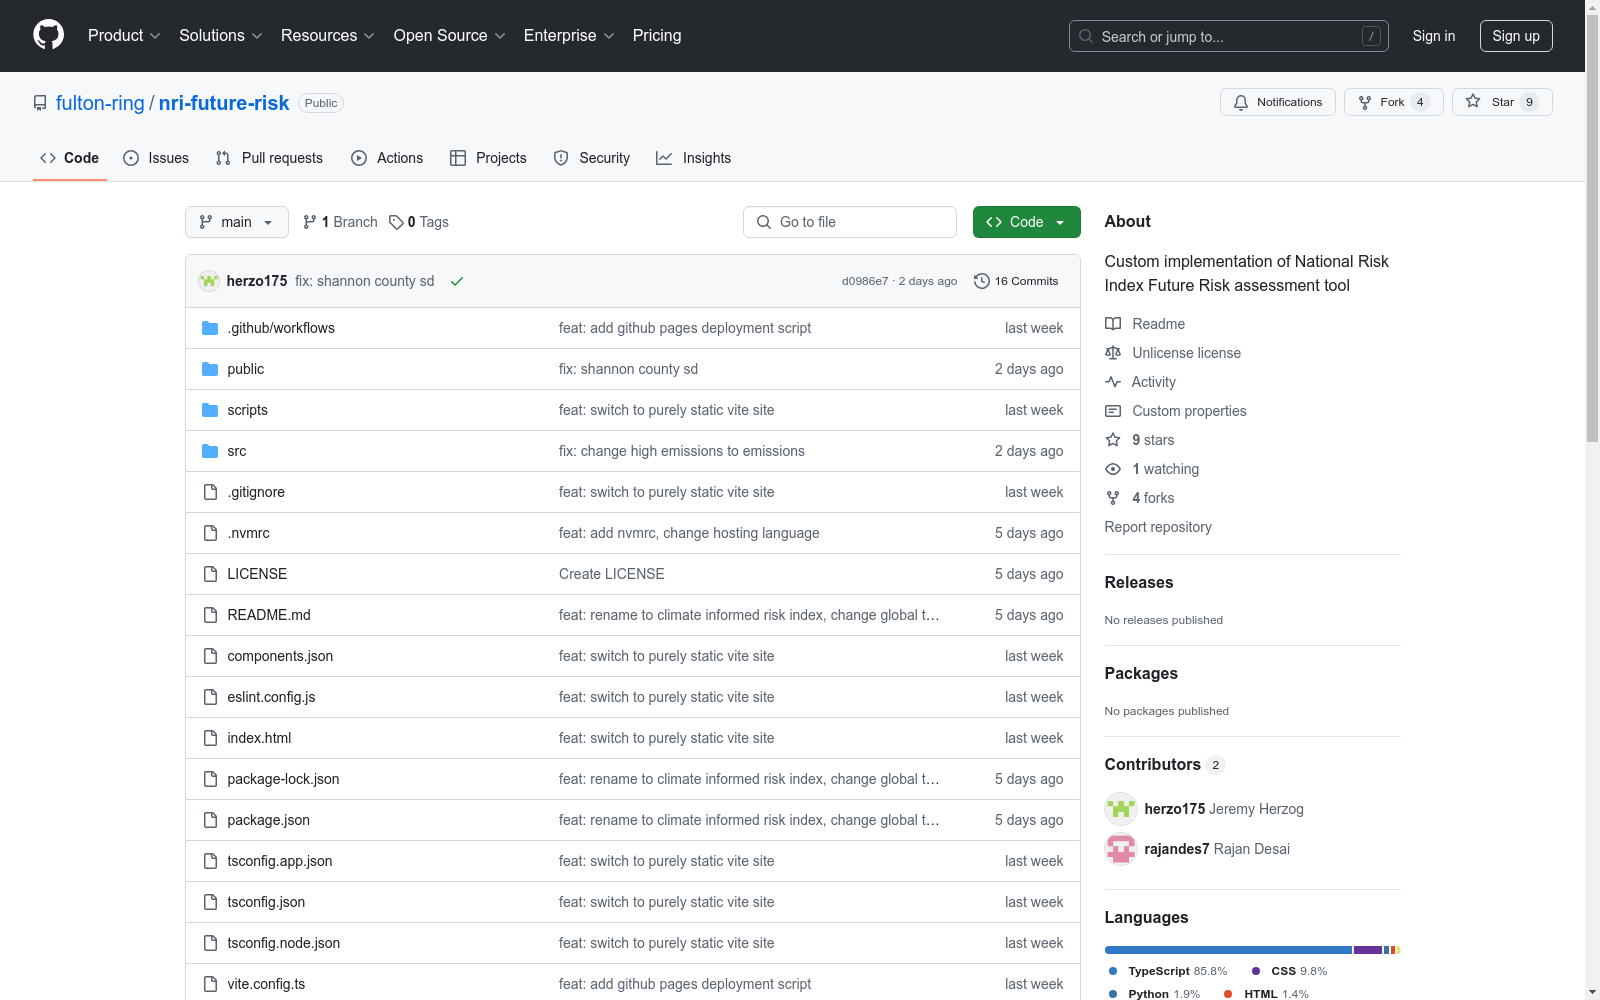View the 16 Commits history
Image resolution: width=1600 pixels, height=1000 pixels.
click(x=1016, y=281)
